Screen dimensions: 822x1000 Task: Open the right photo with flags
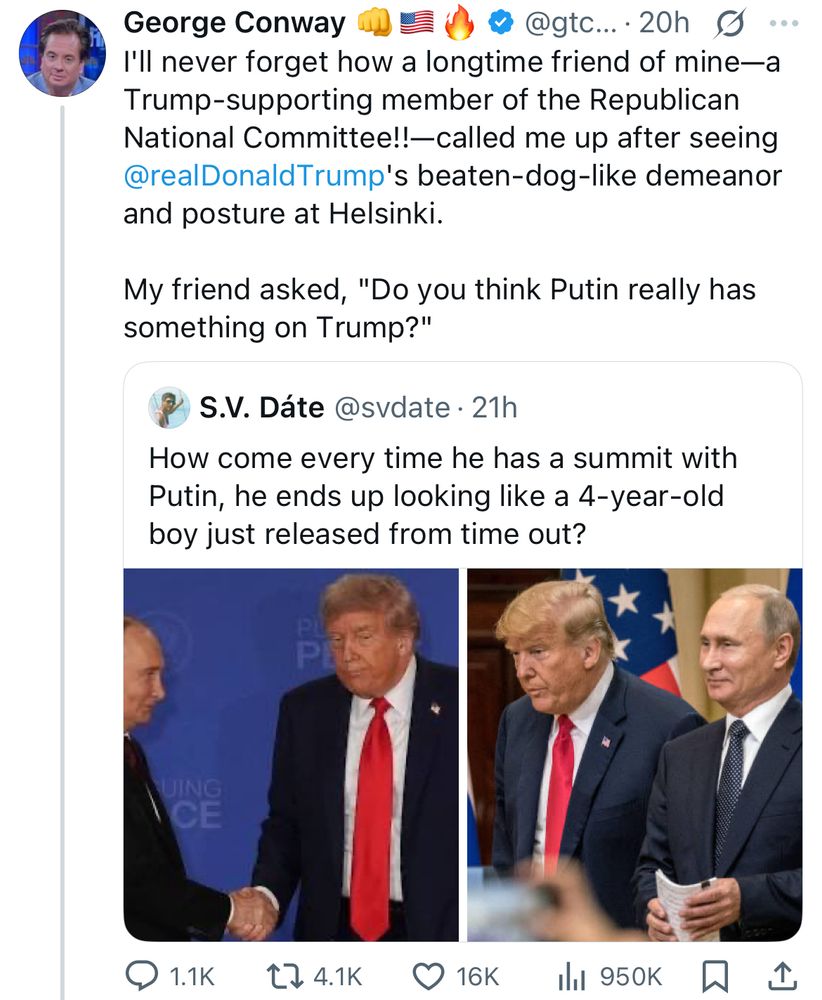click(x=635, y=755)
